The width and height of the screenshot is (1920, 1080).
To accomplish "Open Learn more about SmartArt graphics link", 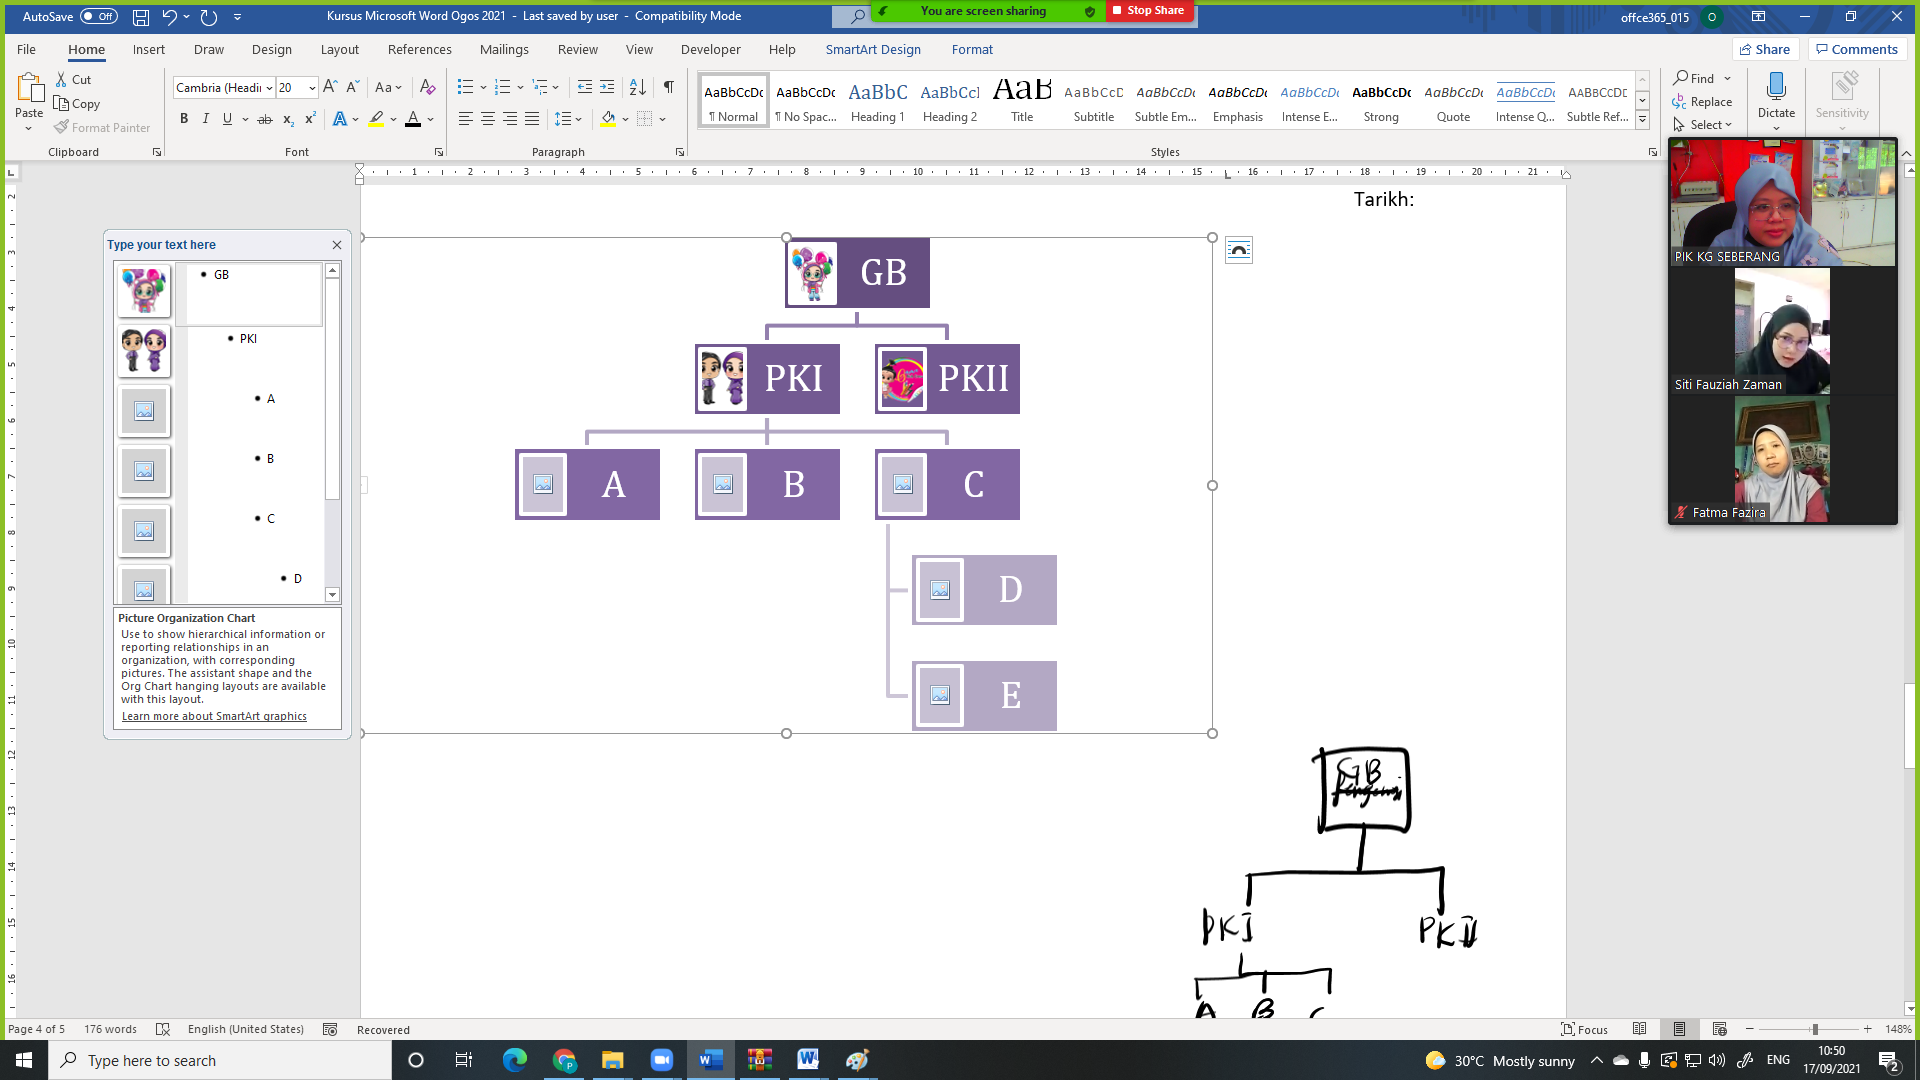I will click(x=214, y=716).
